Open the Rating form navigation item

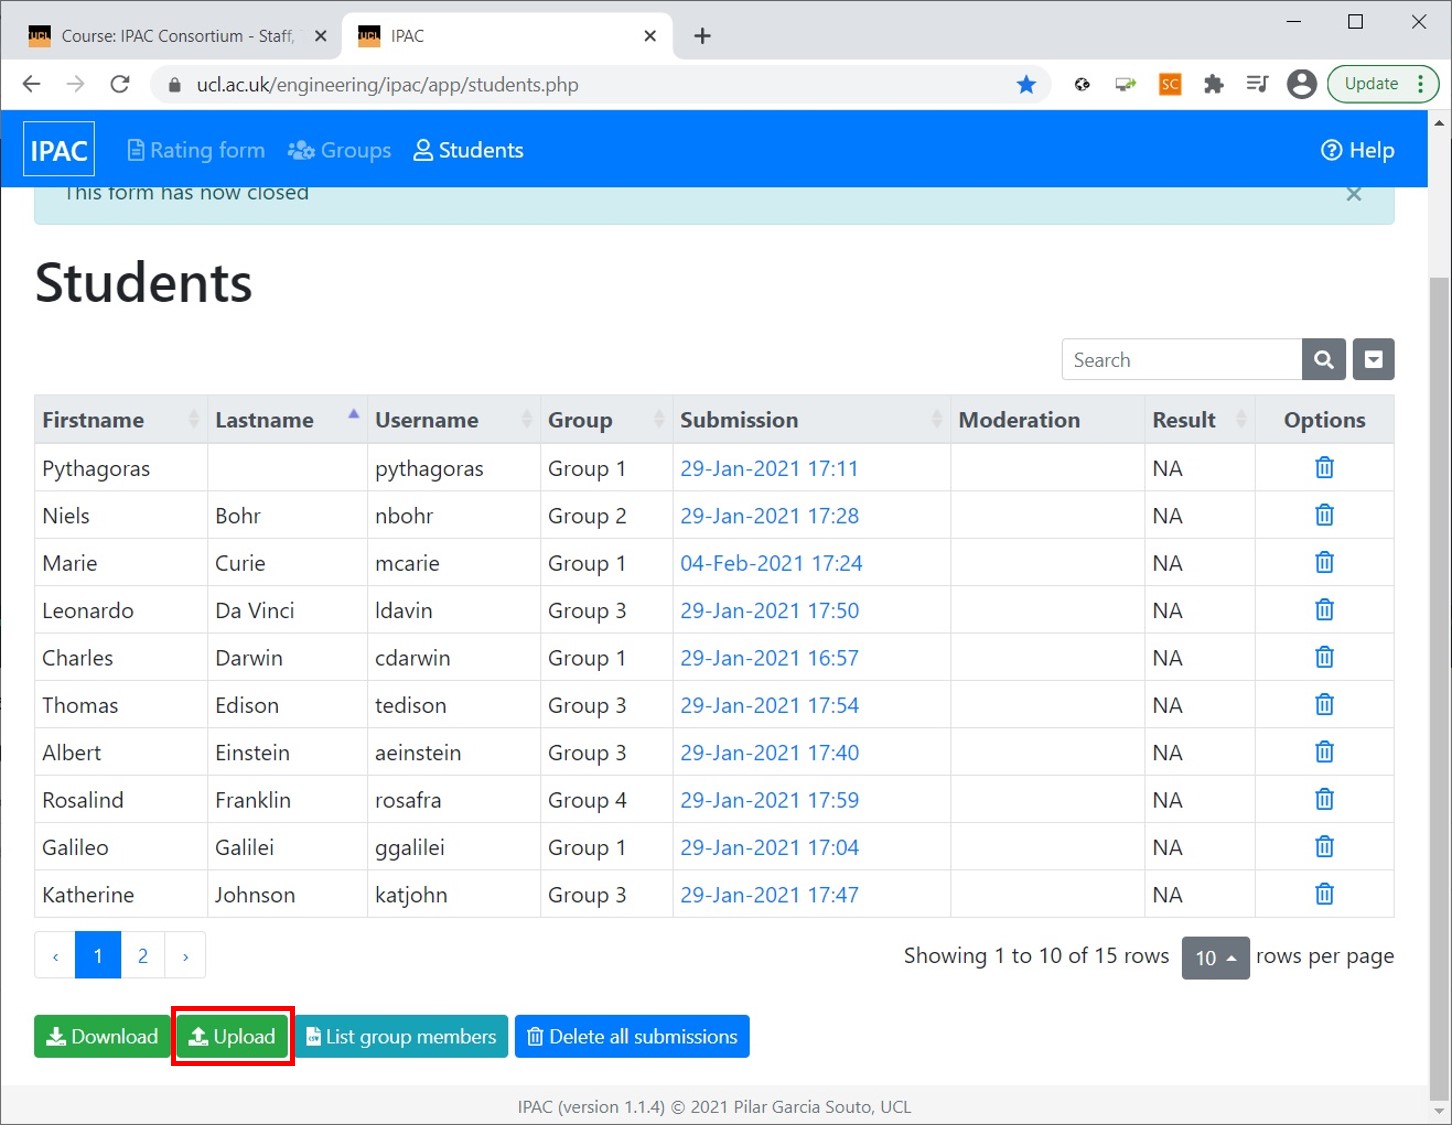(x=197, y=150)
